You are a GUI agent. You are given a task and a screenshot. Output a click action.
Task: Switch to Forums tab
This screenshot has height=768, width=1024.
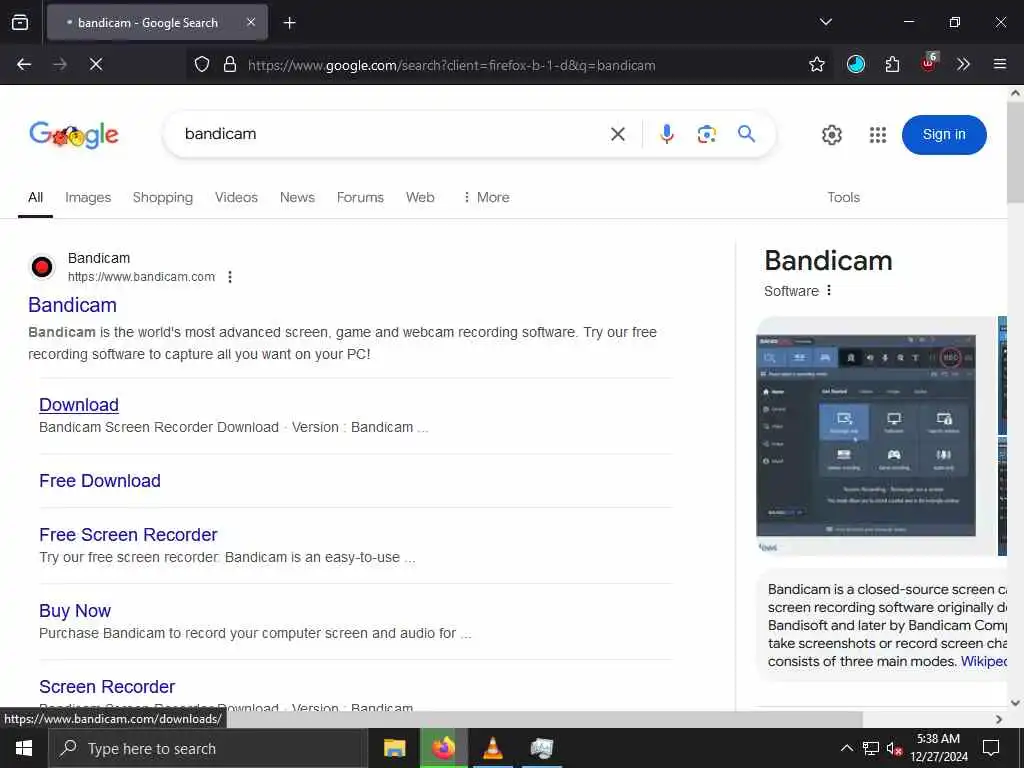[x=360, y=197]
